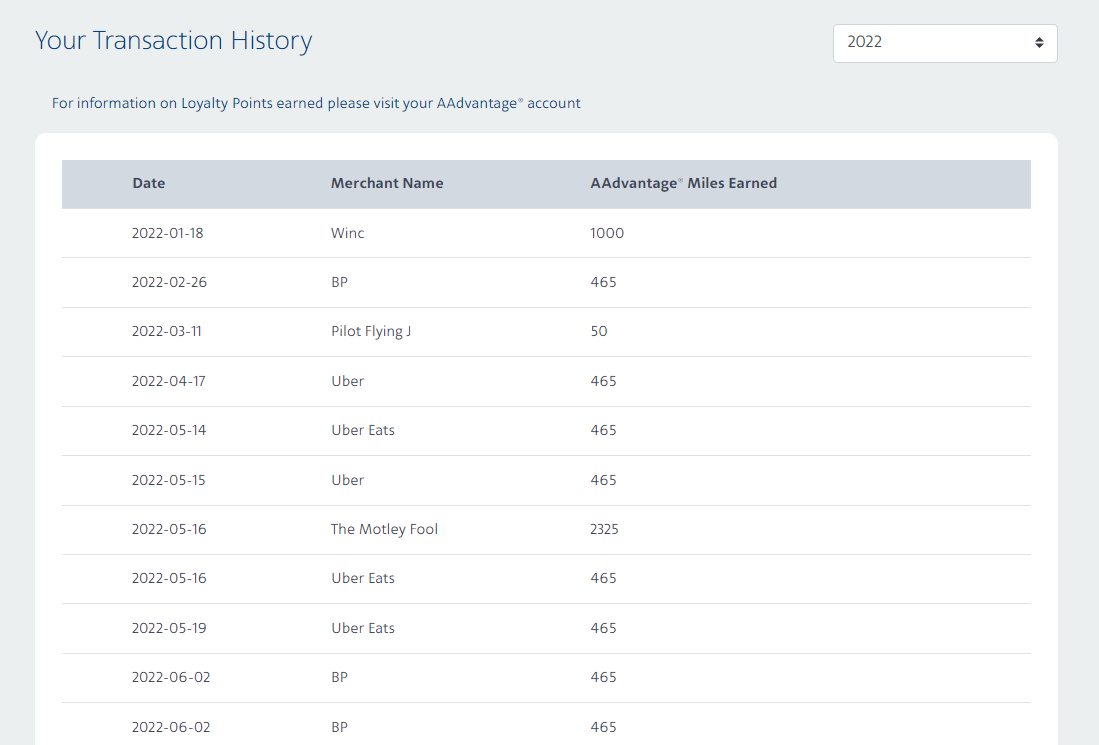Click the Loyalty Points information notice text

coord(316,103)
